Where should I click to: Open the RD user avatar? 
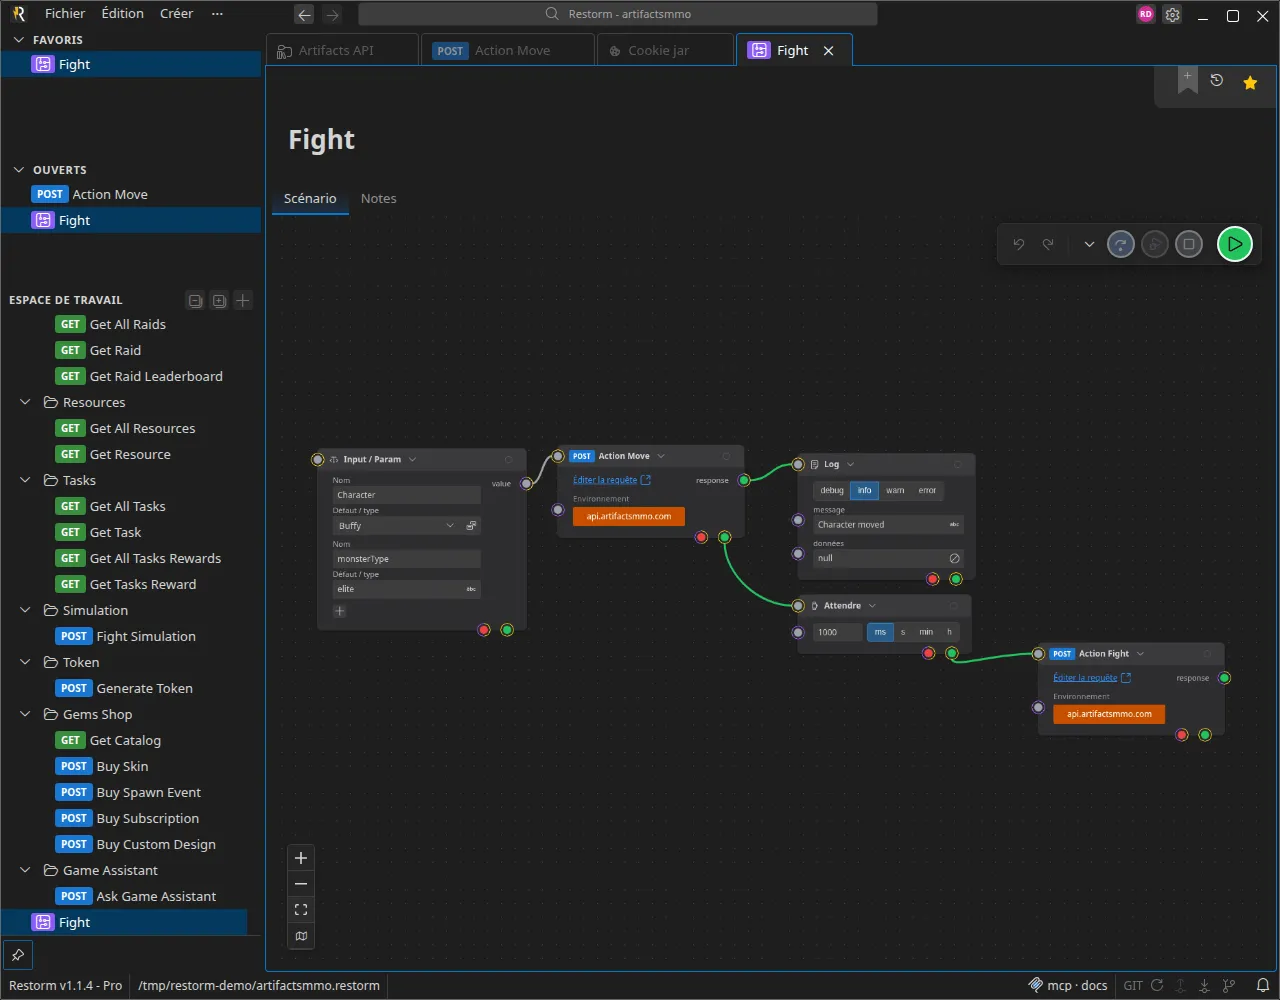pos(1146,15)
